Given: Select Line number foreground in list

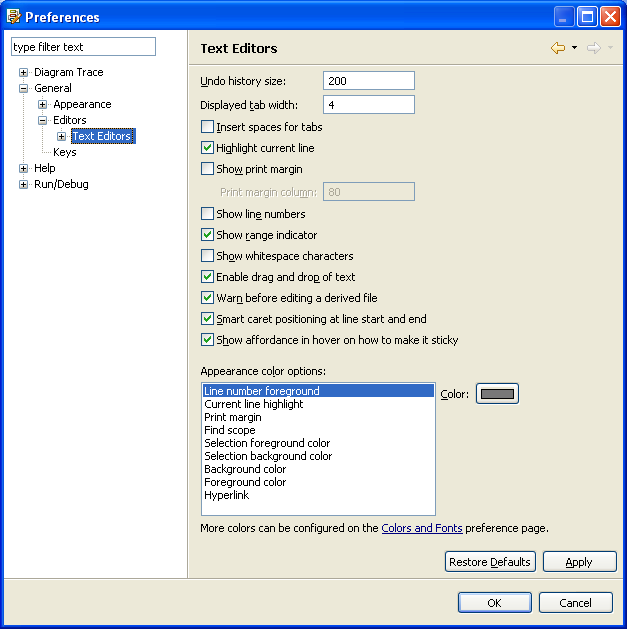Looking at the screenshot, I should pyautogui.click(x=318, y=391).
